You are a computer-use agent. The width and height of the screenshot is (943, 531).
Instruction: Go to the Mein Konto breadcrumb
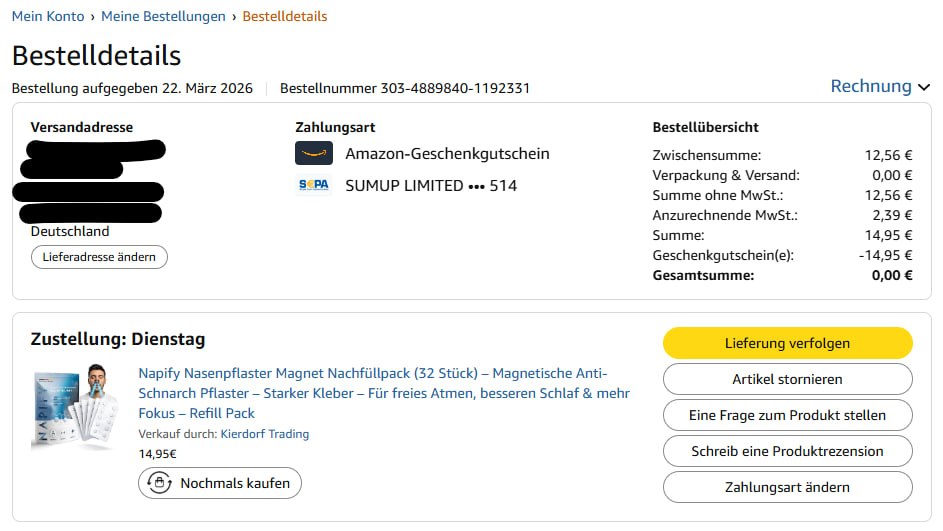47,16
